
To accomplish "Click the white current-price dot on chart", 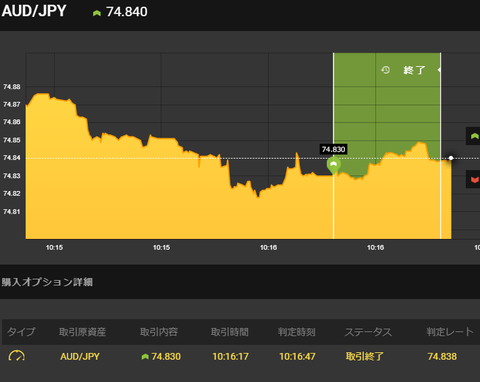I will tap(451, 158).
